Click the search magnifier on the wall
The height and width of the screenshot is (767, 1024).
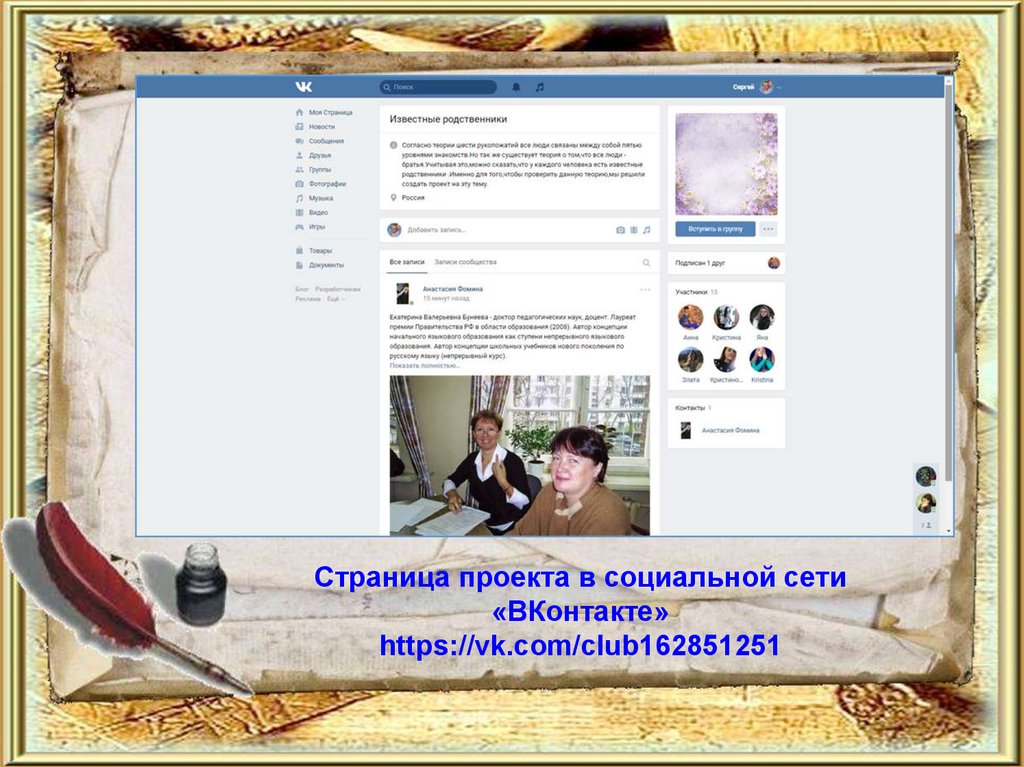647,262
